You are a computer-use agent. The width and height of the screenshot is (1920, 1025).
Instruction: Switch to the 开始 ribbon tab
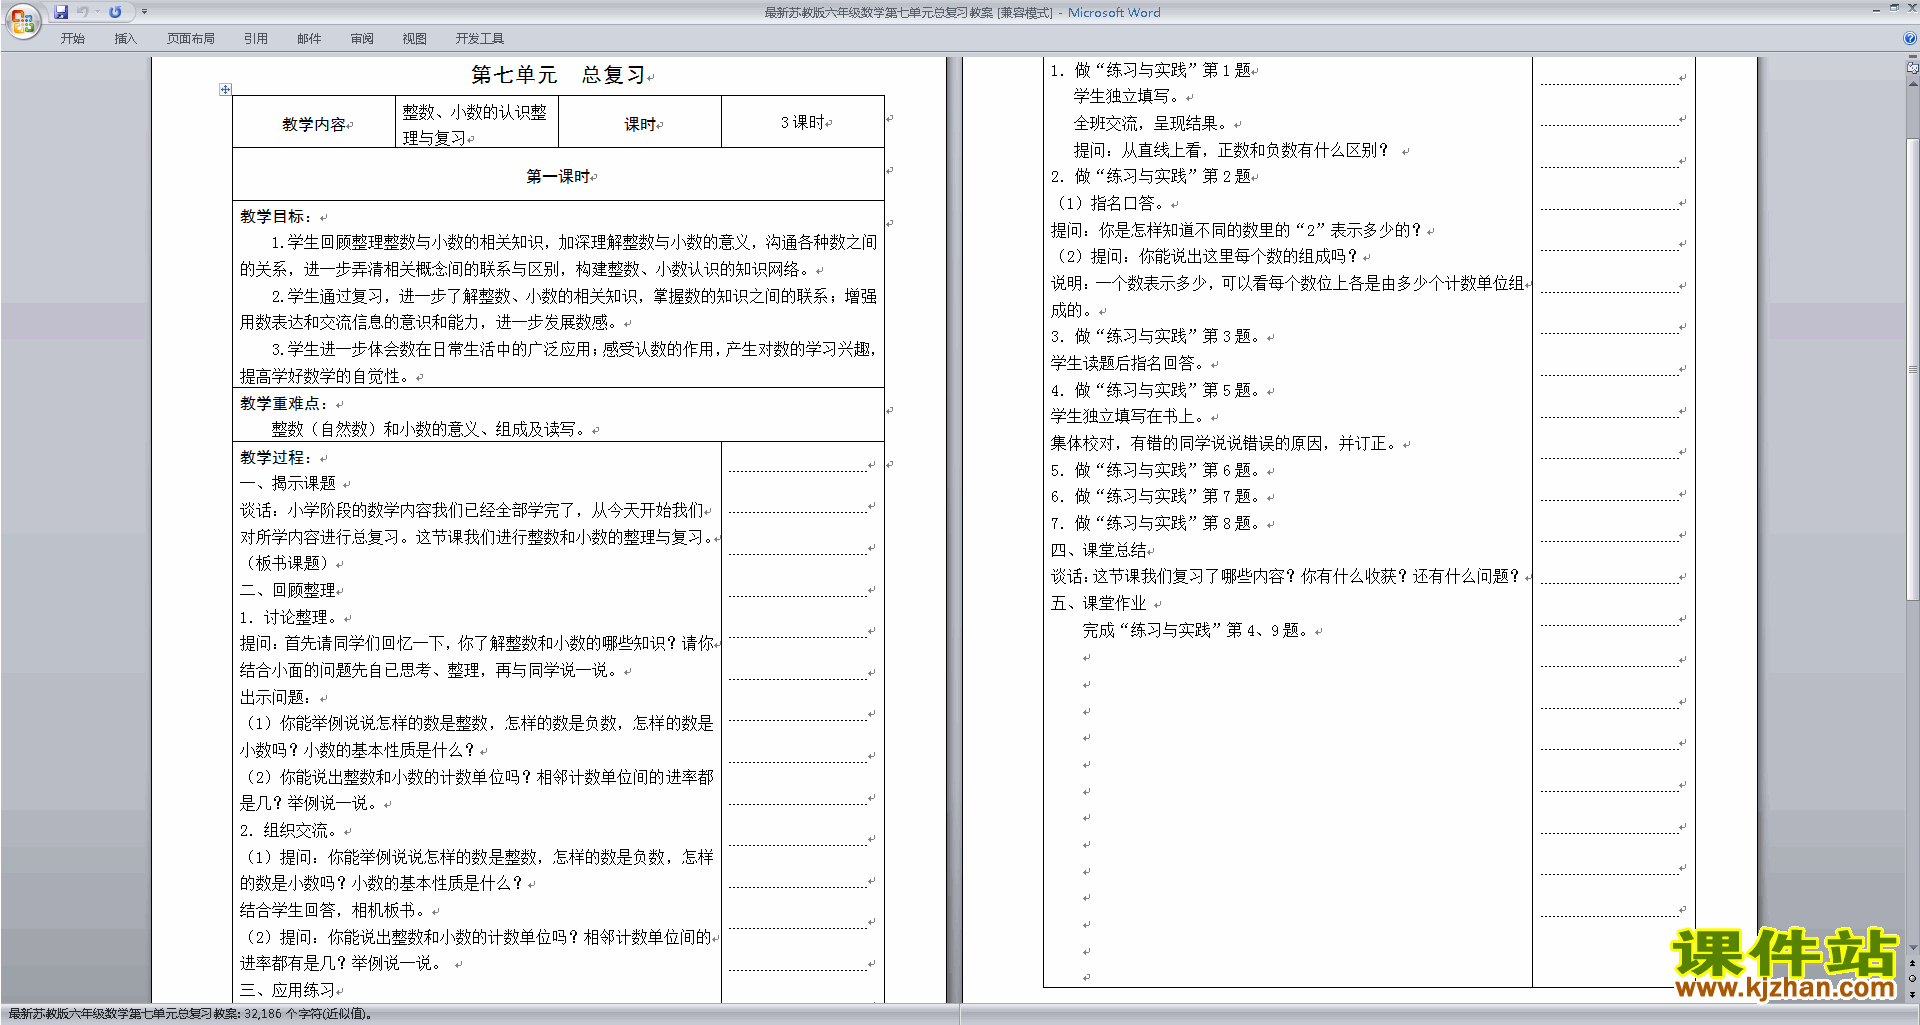pyautogui.click(x=72, y=38)
